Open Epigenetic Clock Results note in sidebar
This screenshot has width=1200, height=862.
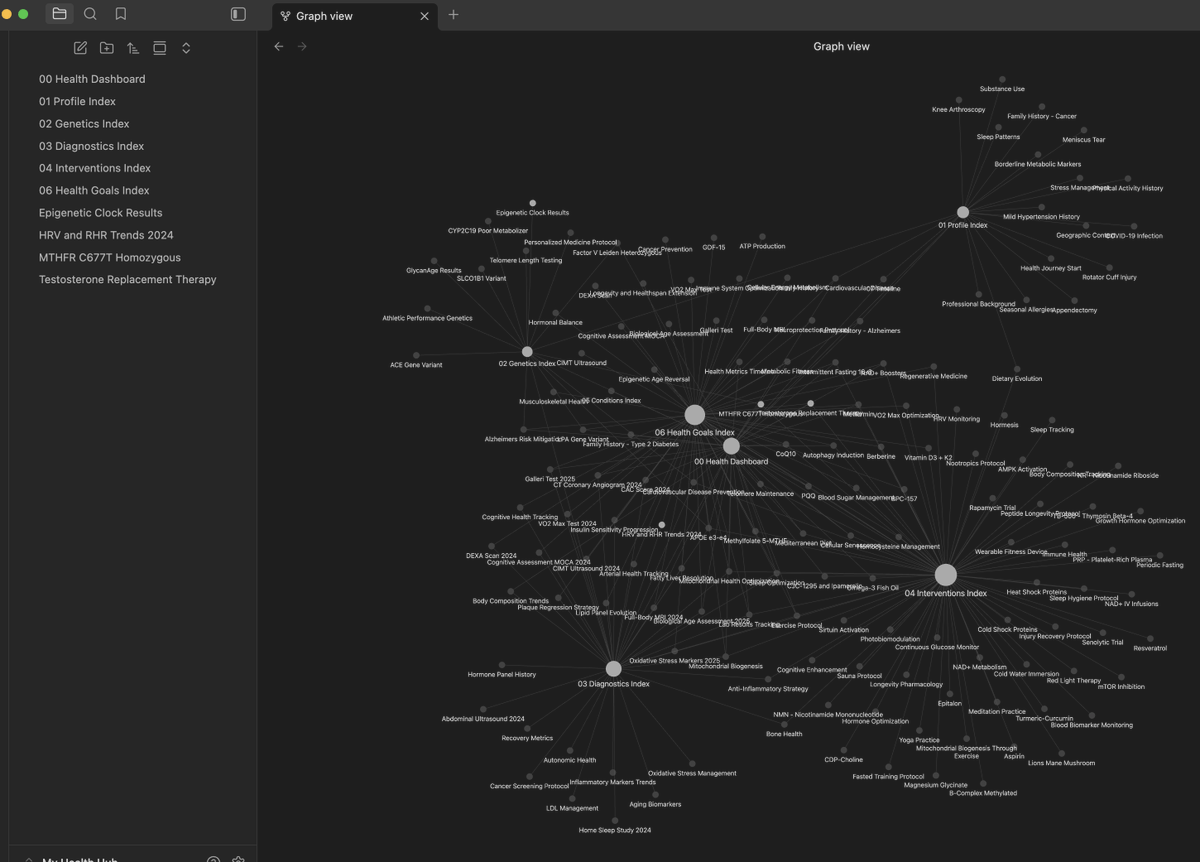pos(100,213)
